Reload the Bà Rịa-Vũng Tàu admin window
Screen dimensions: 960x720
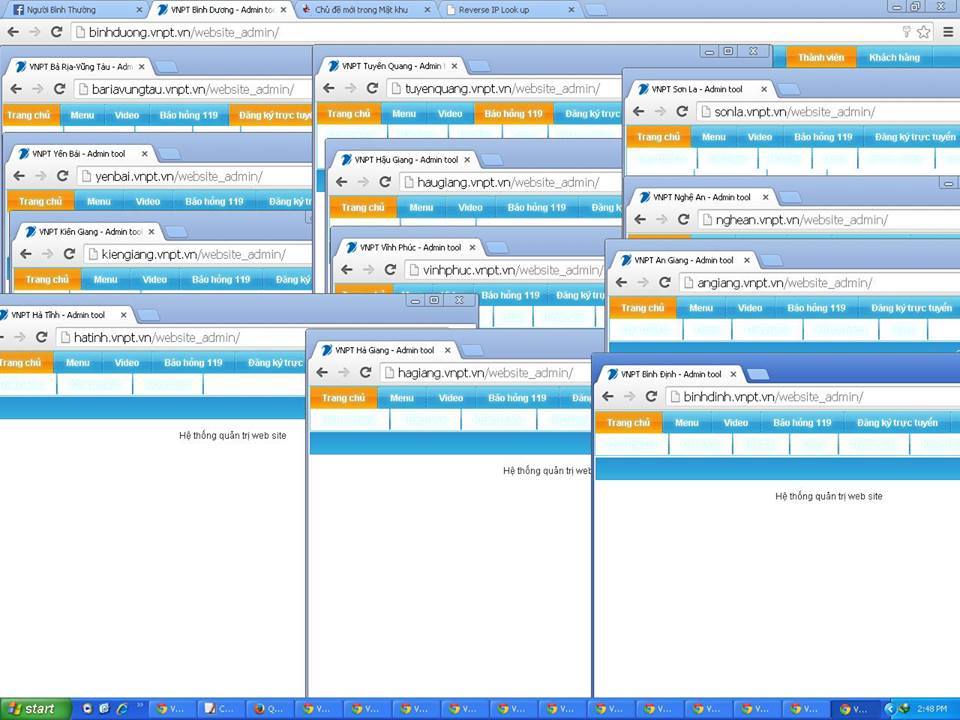point(59,89)
